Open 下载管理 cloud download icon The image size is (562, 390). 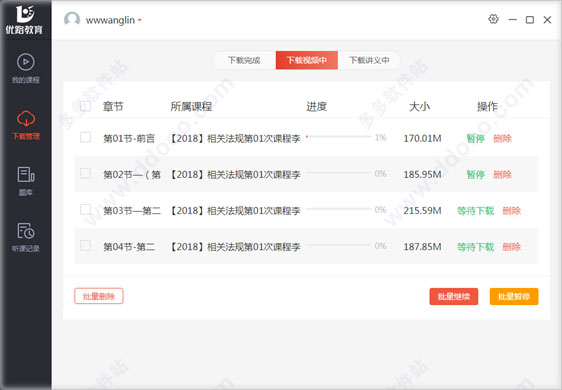[x=26, y=119]
